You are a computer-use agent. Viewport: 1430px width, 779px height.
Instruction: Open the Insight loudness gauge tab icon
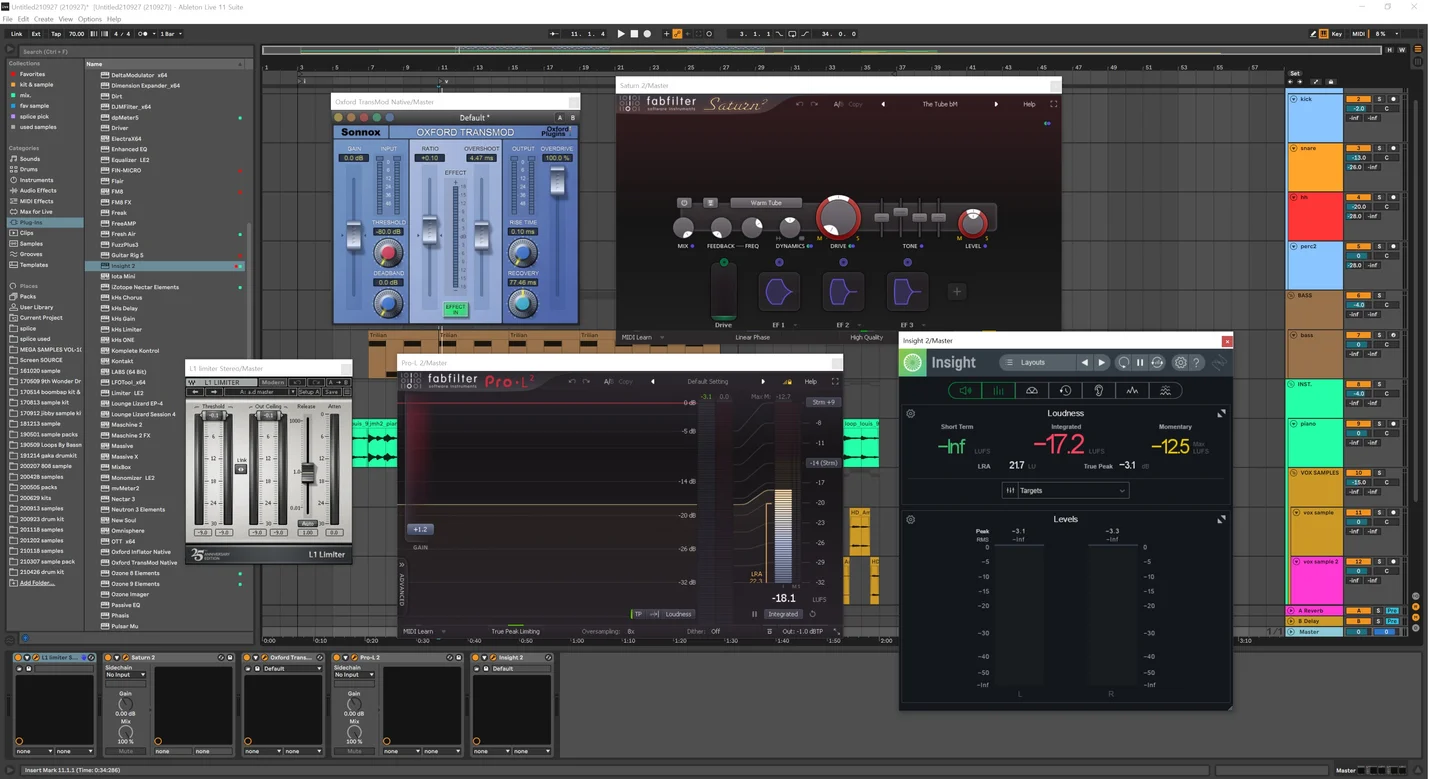(1032, 391)
